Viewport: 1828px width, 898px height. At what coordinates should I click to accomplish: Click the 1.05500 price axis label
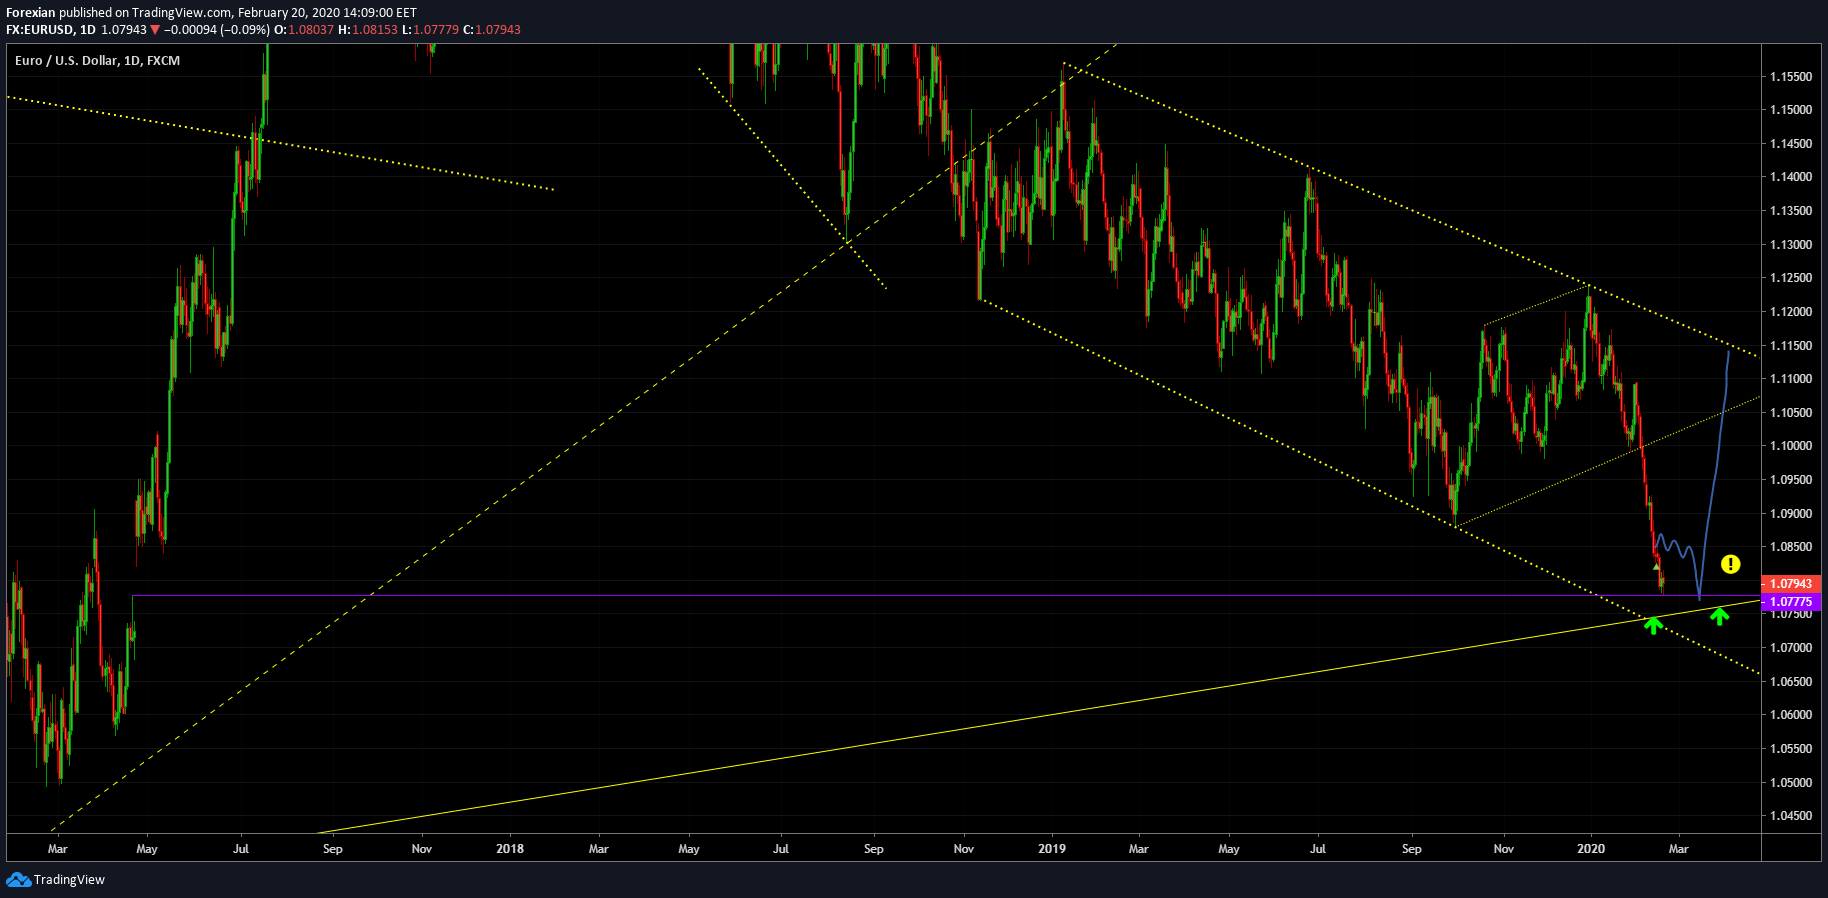(x=1791, y=749)
